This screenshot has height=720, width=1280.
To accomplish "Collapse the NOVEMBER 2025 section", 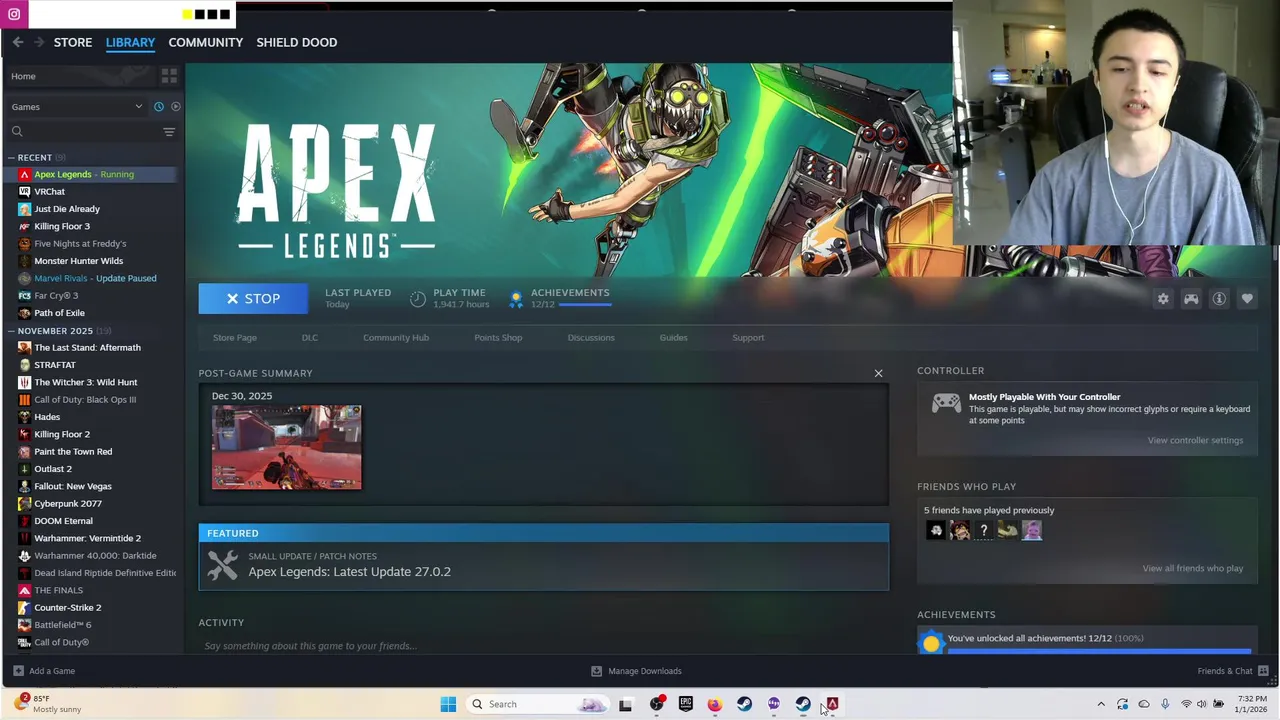I will [x=11, y=331].
